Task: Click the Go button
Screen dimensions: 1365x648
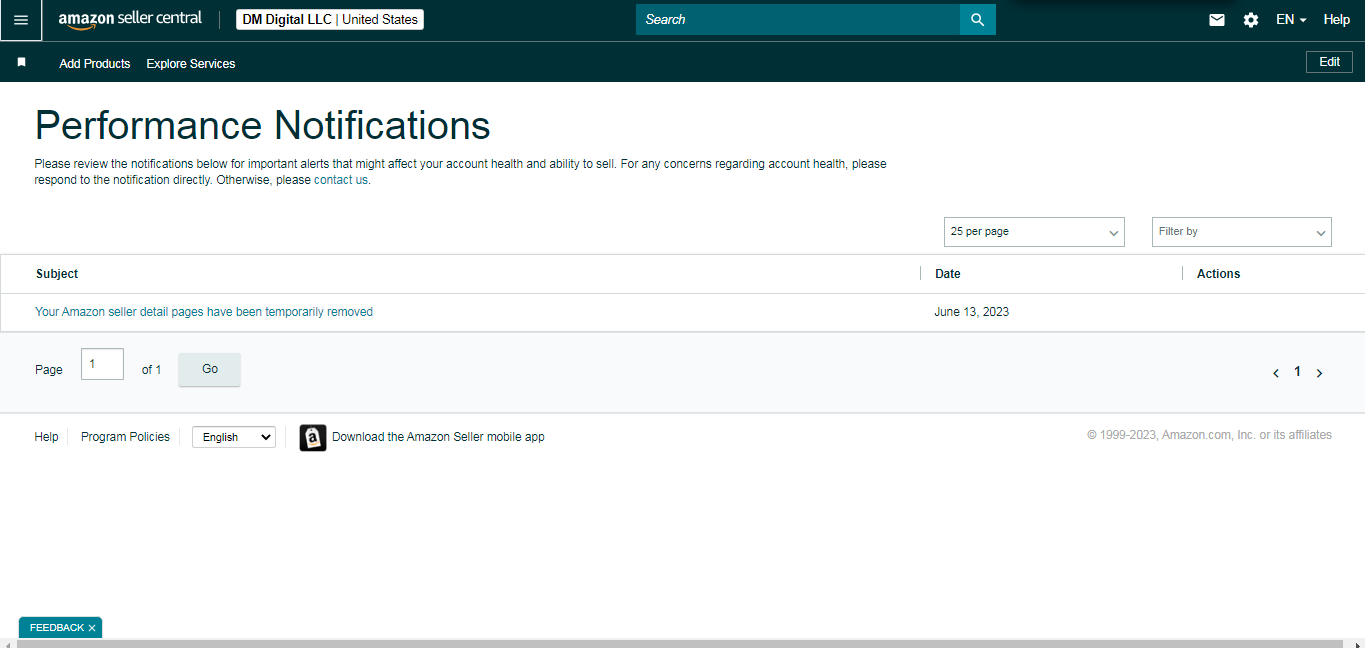Action: [209, 369]
